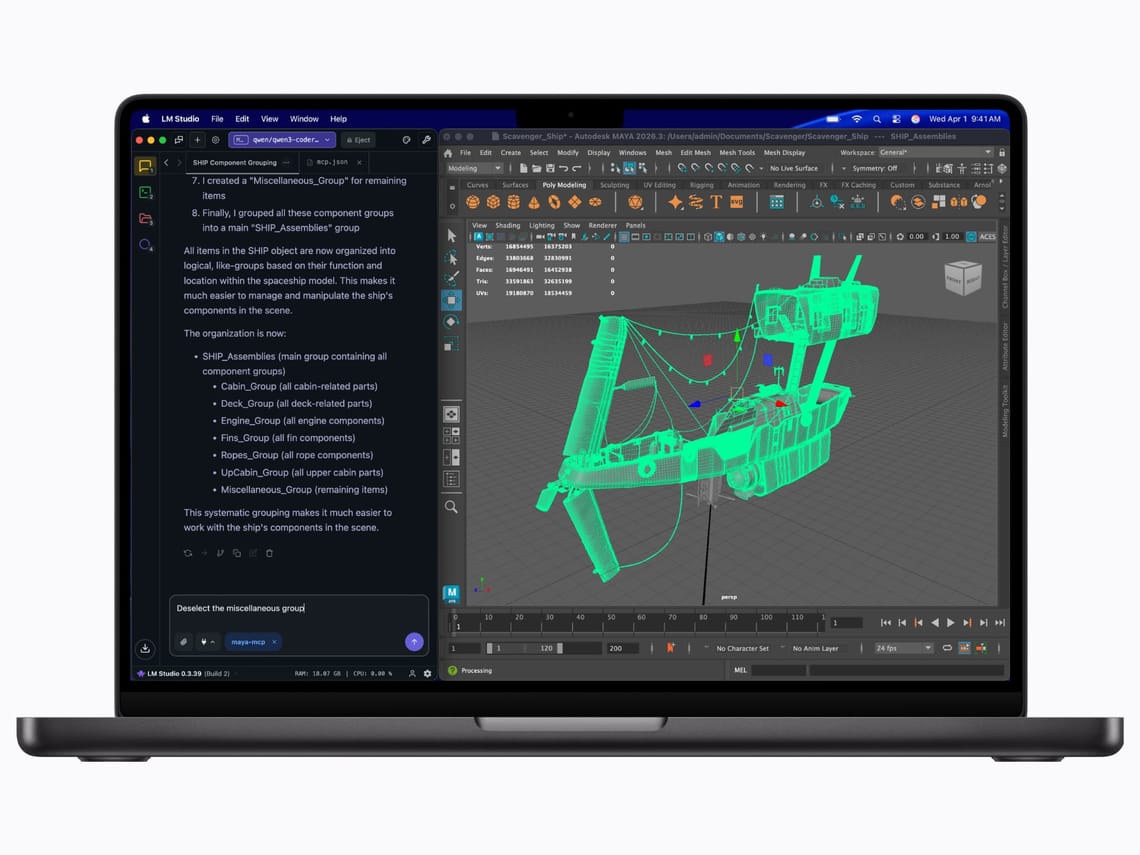Click the animation end field showing 200
The height and width of the screenshot is (855, 1140).
(x=623, y=649)
